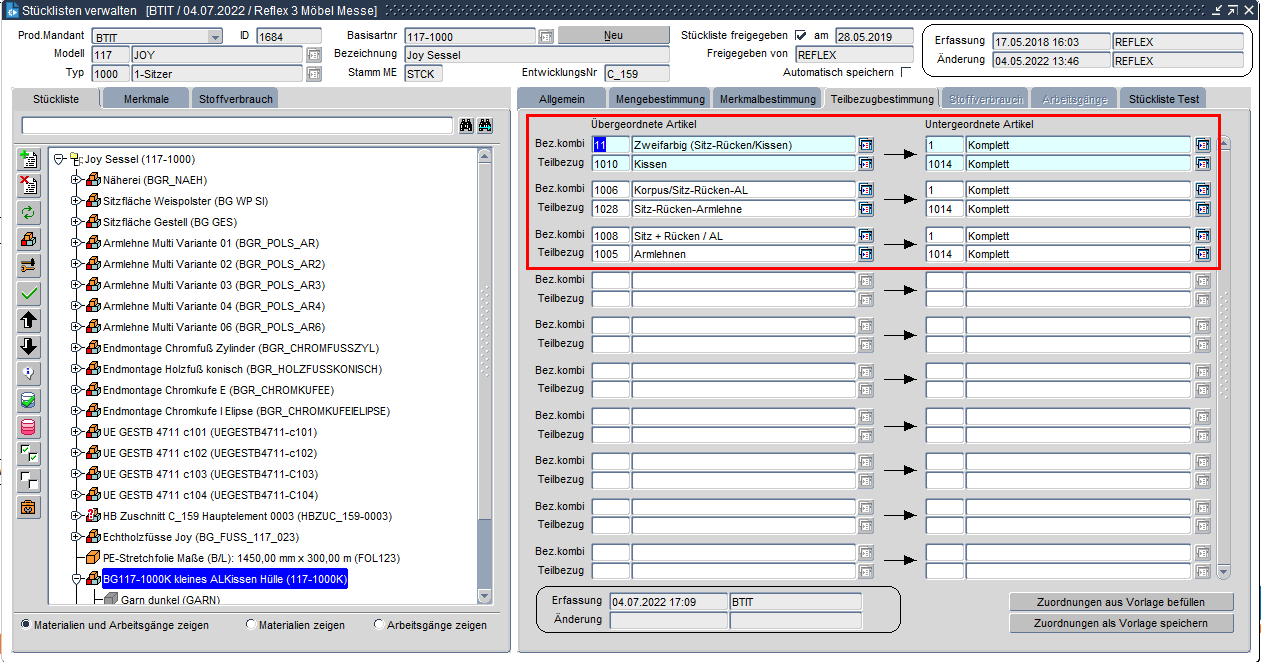Toggle the Stückliste freigegeben checkbox
This screenshot has width=1261, height=662.
tap(800, 36)
